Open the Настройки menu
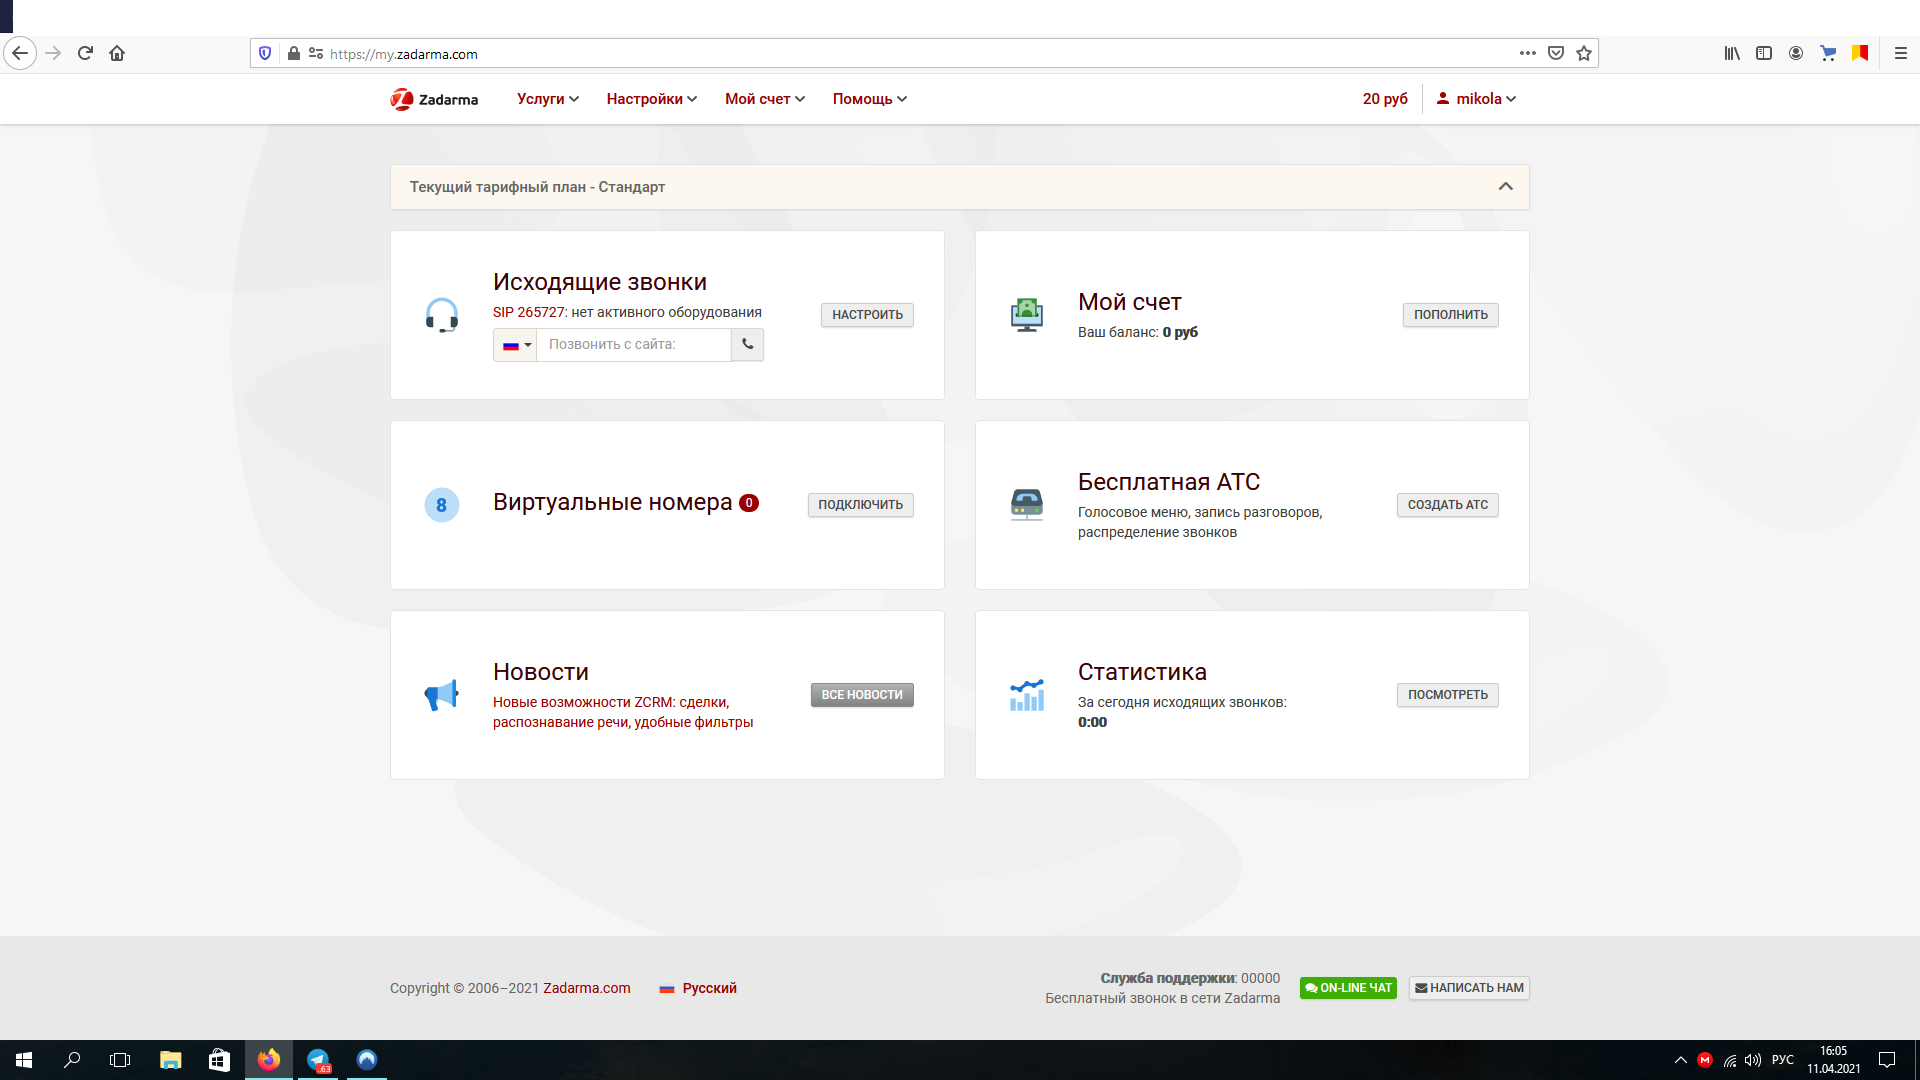This screenshot has width=1920, height=1080. point(651,99)
